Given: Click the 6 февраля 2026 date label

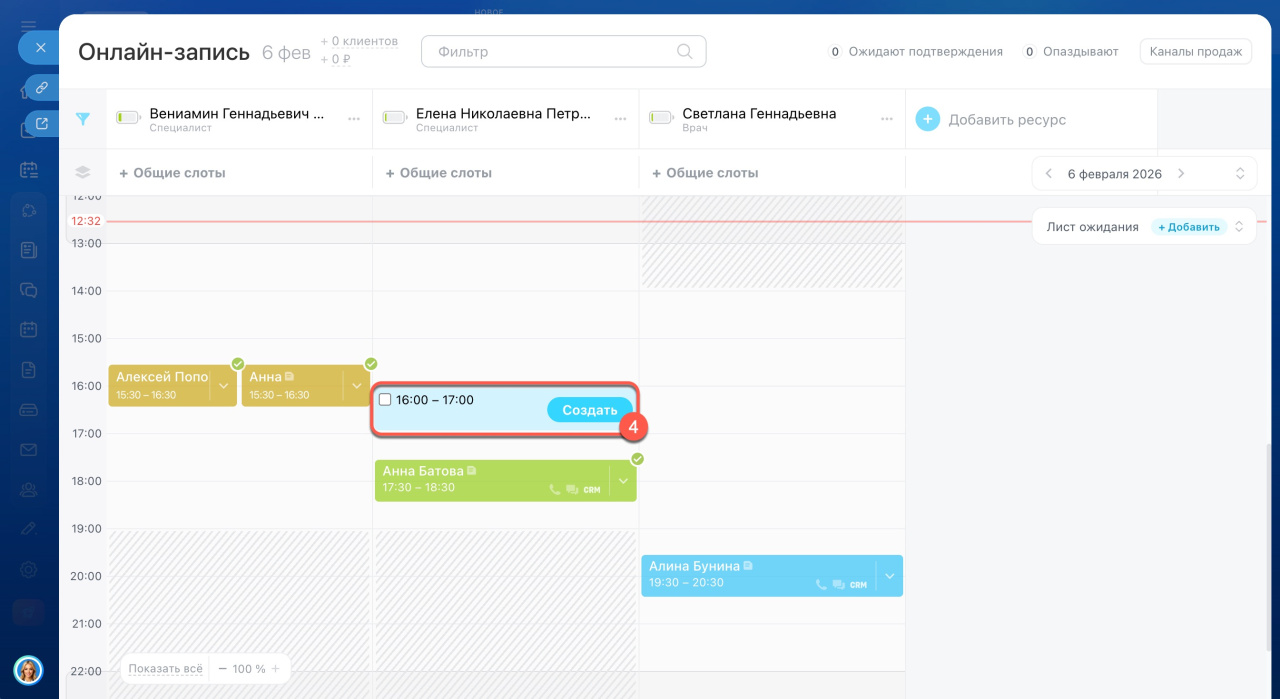Looking at the screenshot, I should (x=1114, y=174).
